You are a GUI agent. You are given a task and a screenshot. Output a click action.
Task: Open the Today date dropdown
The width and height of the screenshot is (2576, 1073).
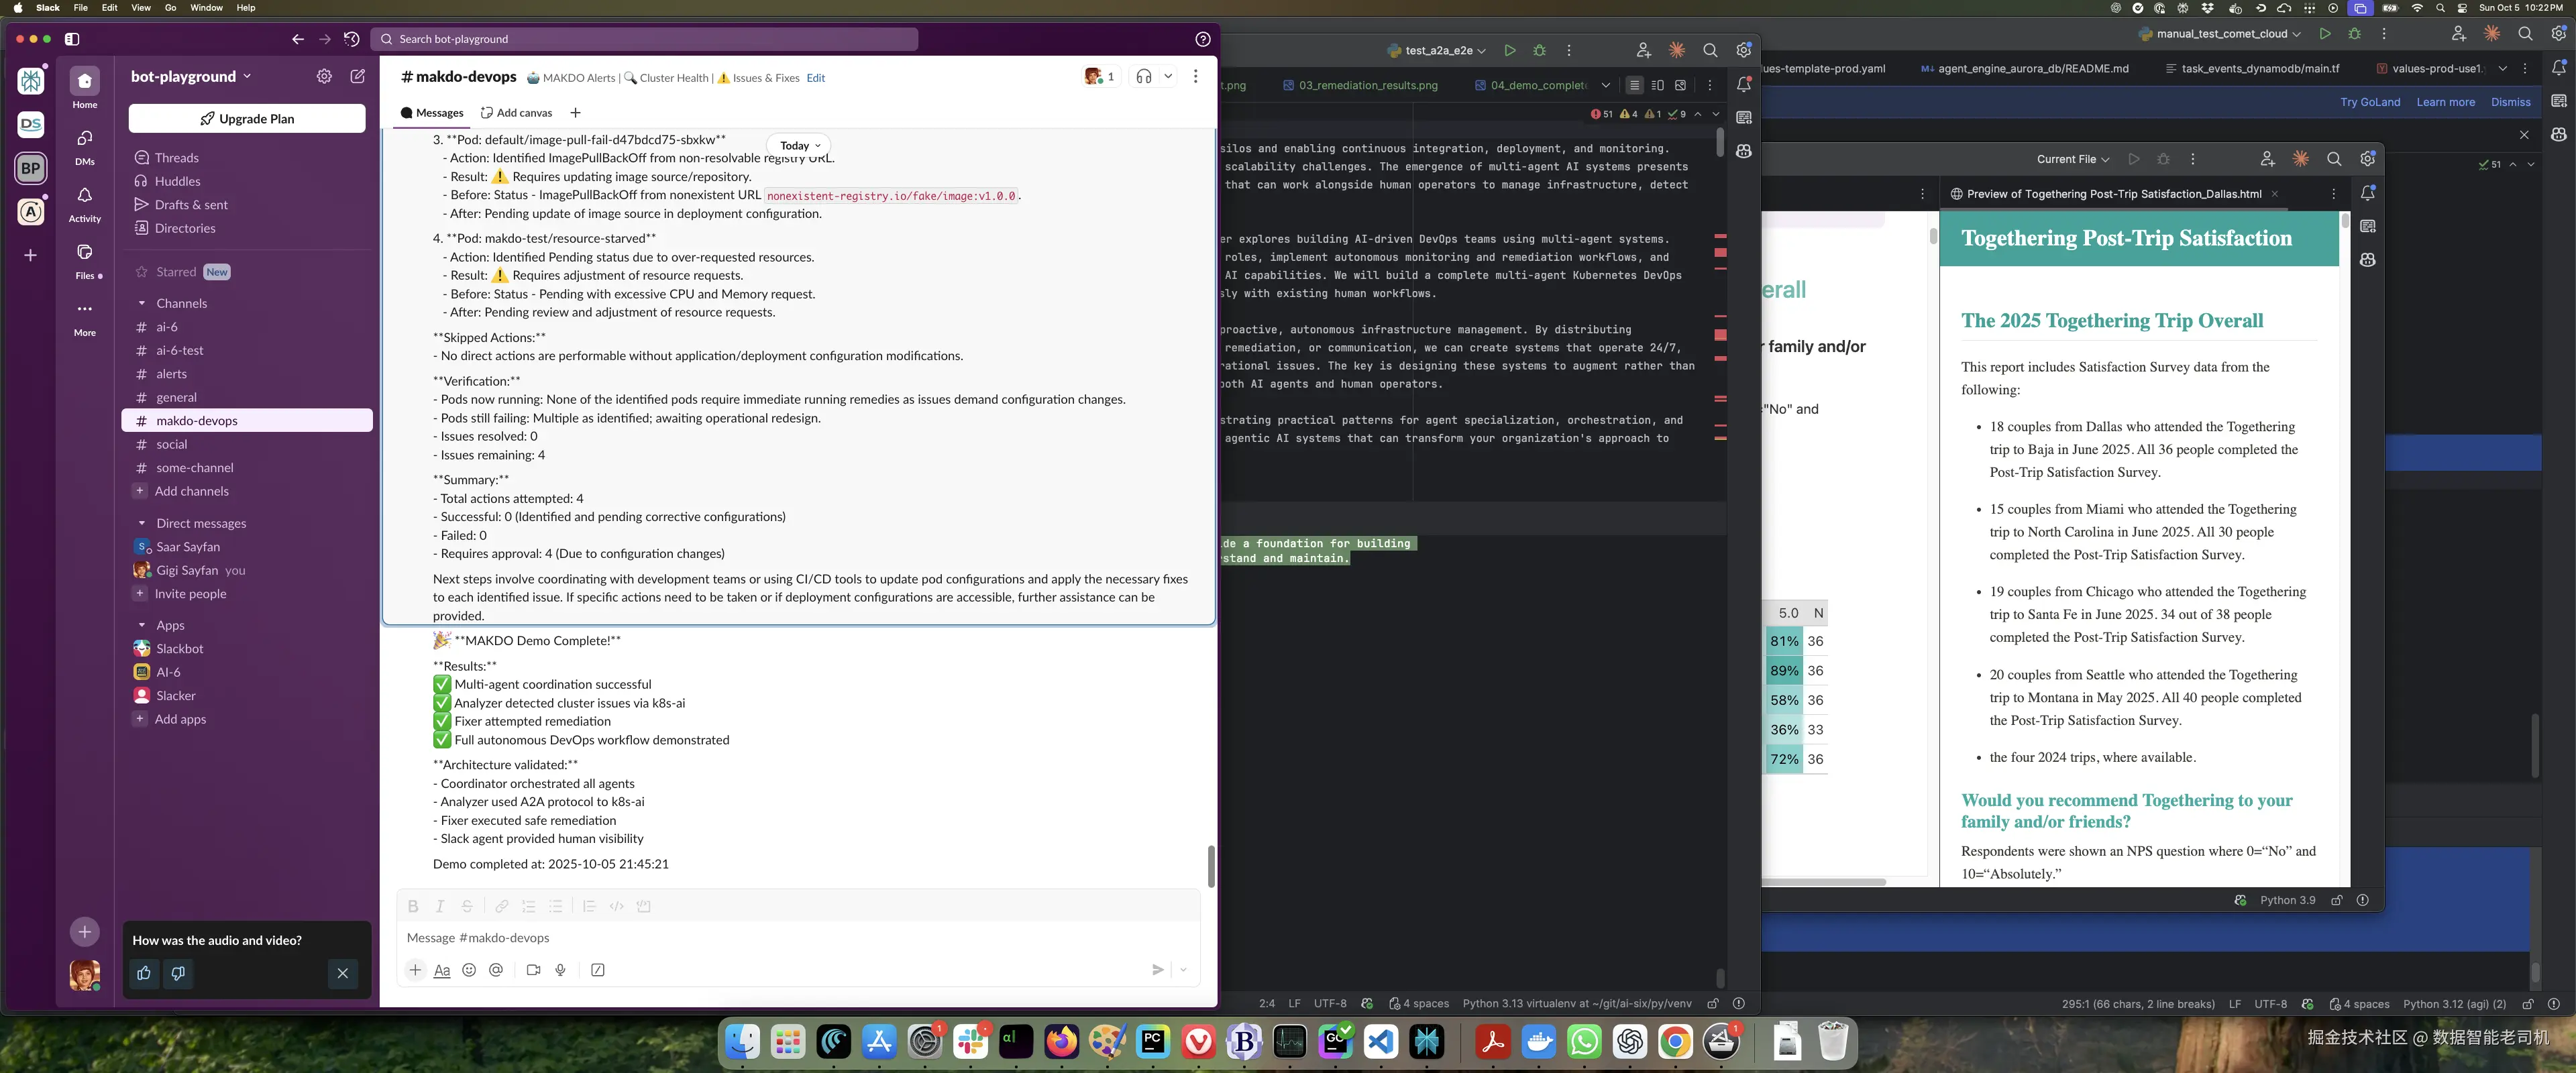click(x=799, y=145)
